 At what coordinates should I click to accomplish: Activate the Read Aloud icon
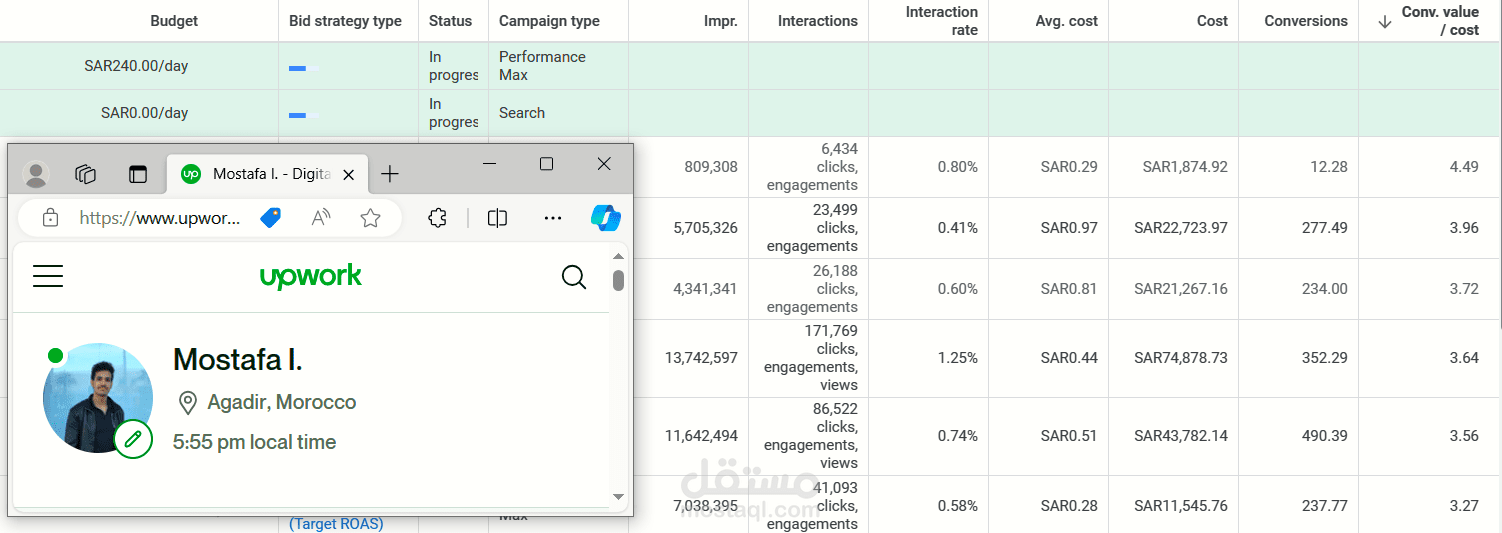point(321,218)
